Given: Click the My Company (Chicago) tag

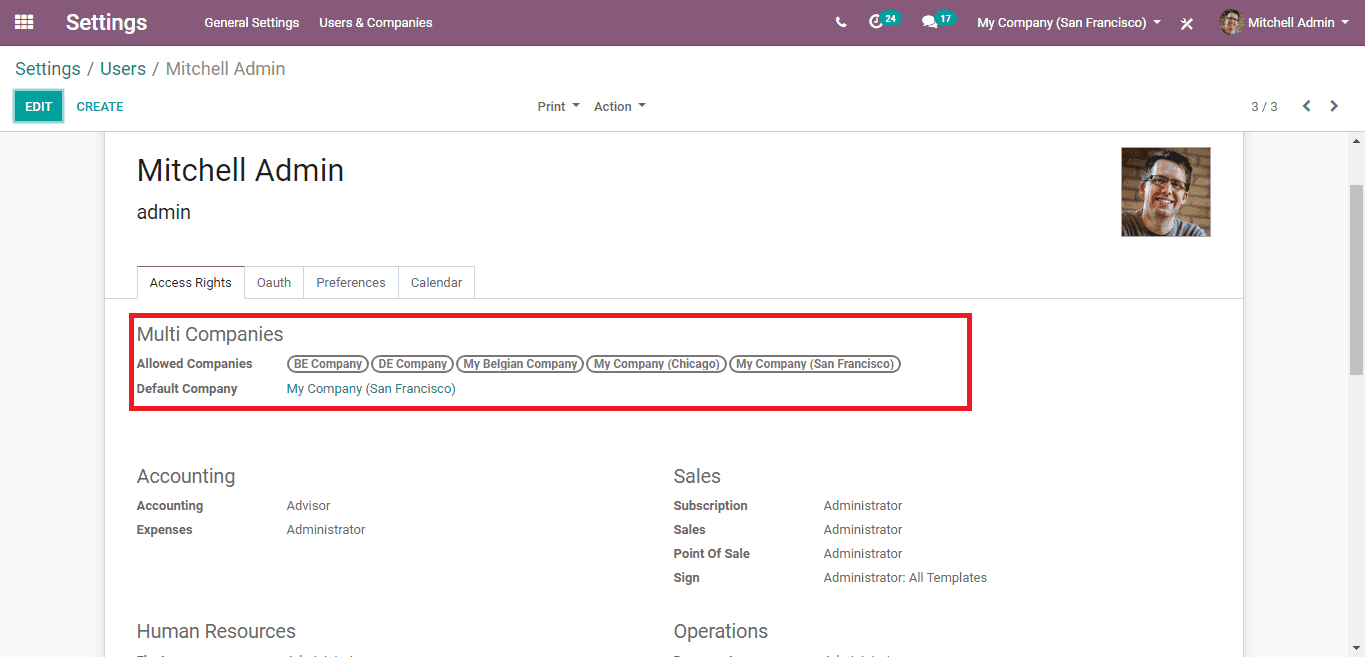Looking at the screenshot, I should click(657, 364).
